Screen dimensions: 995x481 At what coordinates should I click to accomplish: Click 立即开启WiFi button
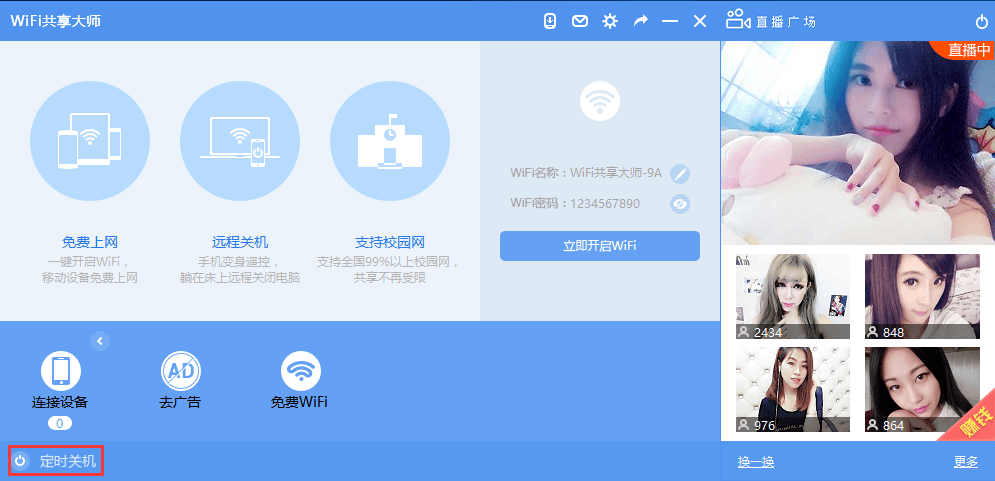click(599, 246)
